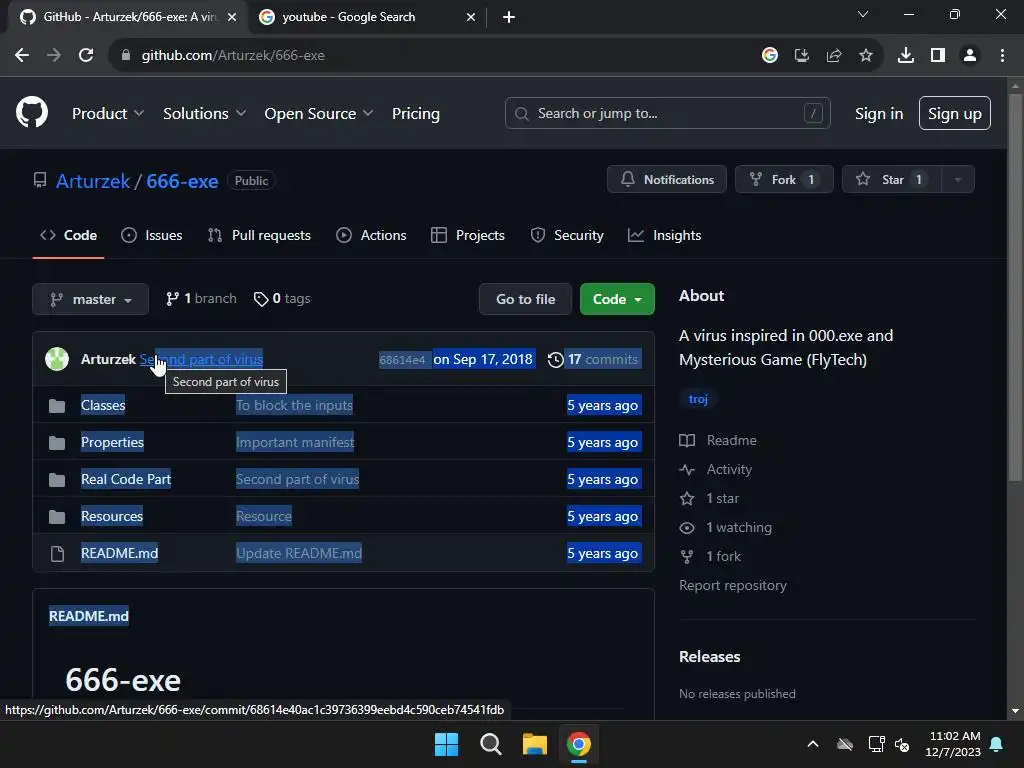The image size is (1024, 768).
Task: Click the Google account icon in address bar
Action: pos(770,56)
